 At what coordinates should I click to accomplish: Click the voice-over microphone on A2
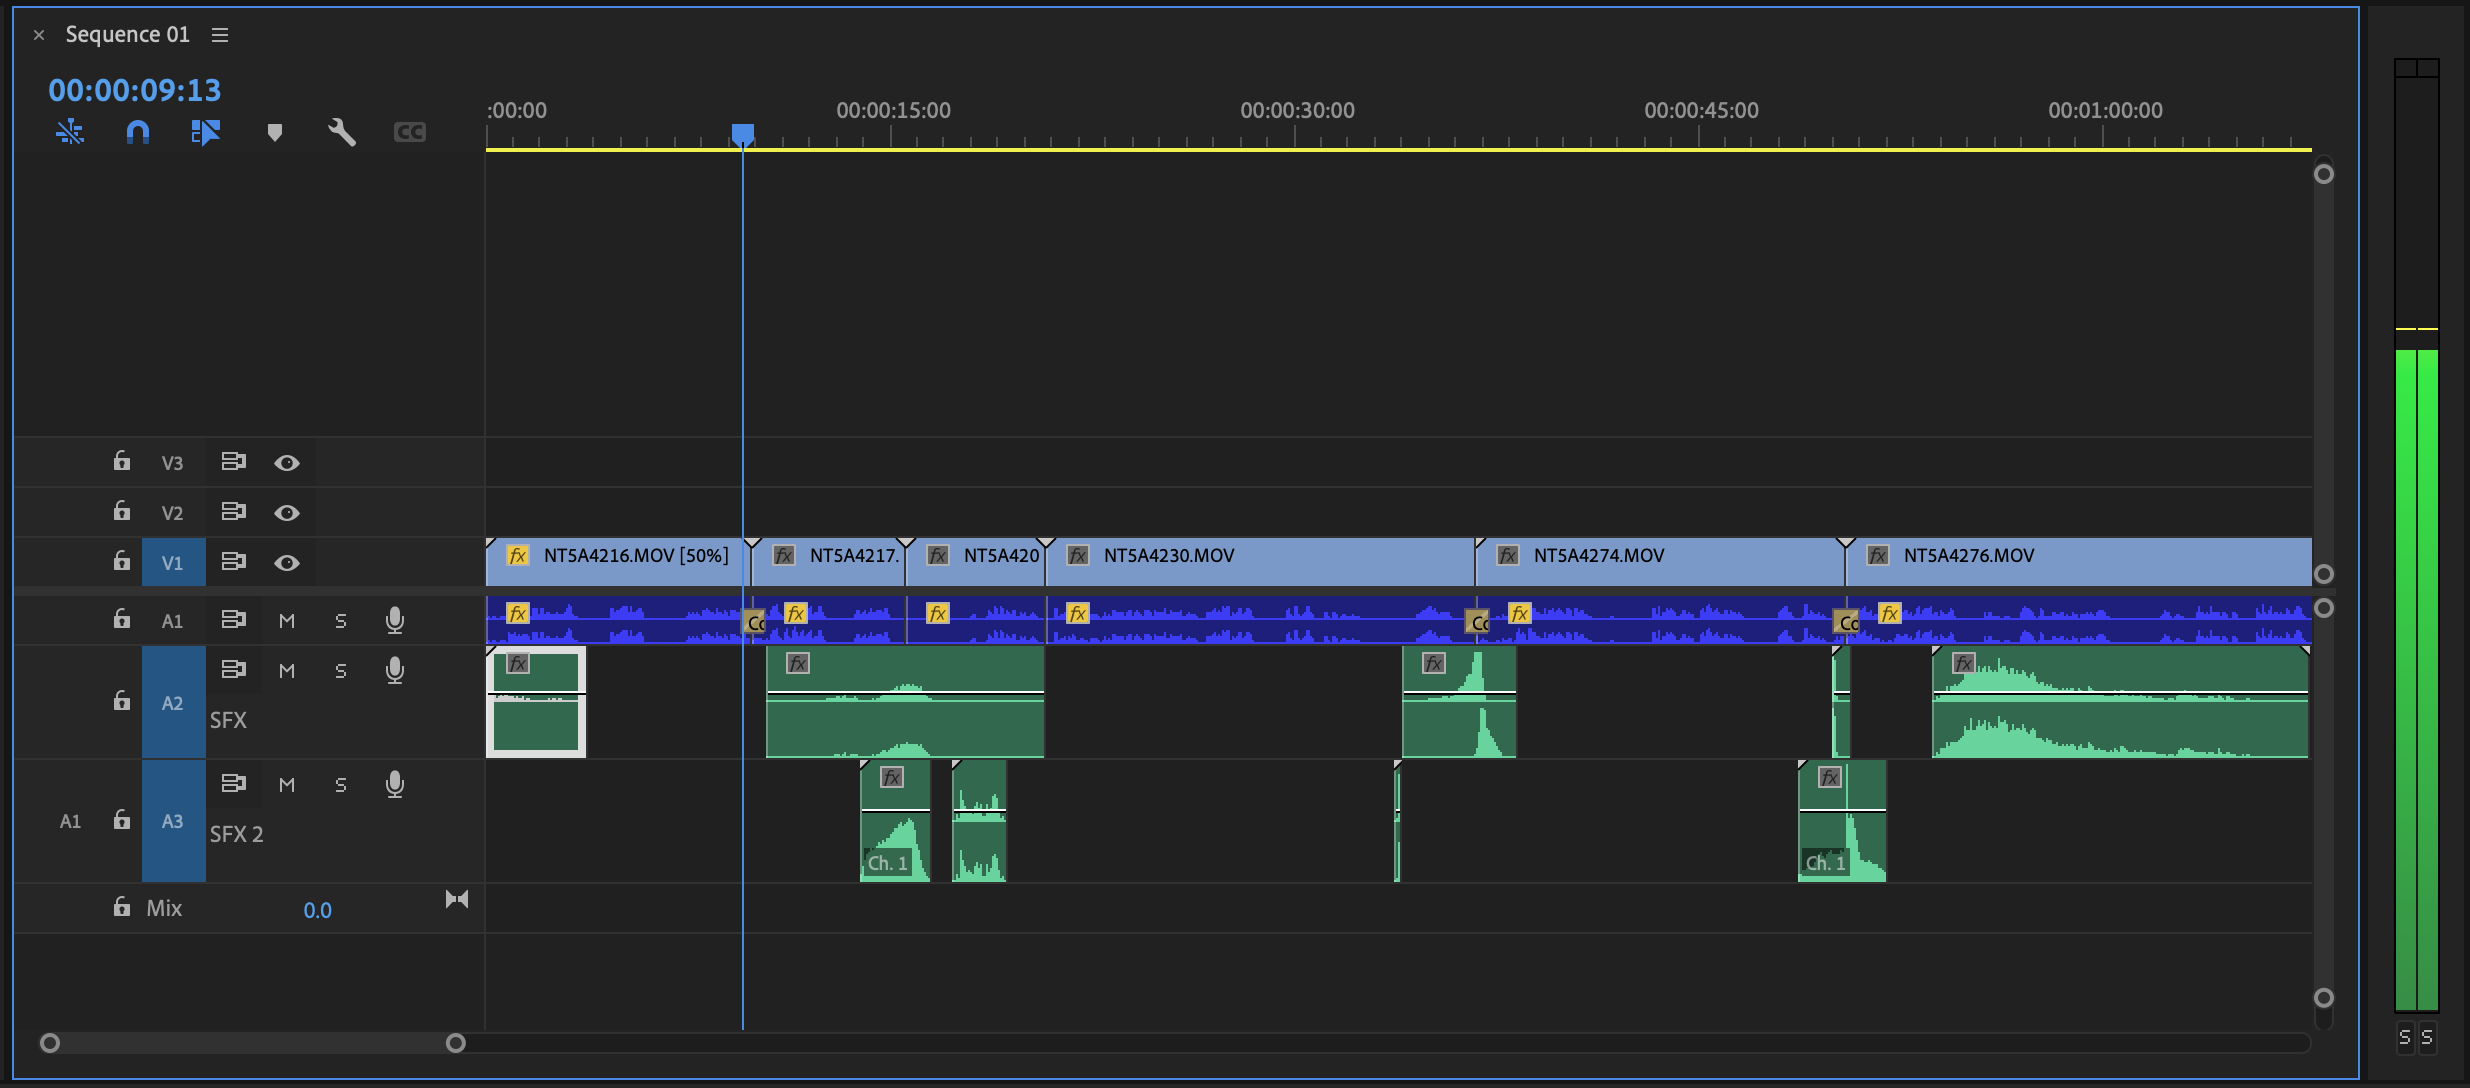click(395, 670)
